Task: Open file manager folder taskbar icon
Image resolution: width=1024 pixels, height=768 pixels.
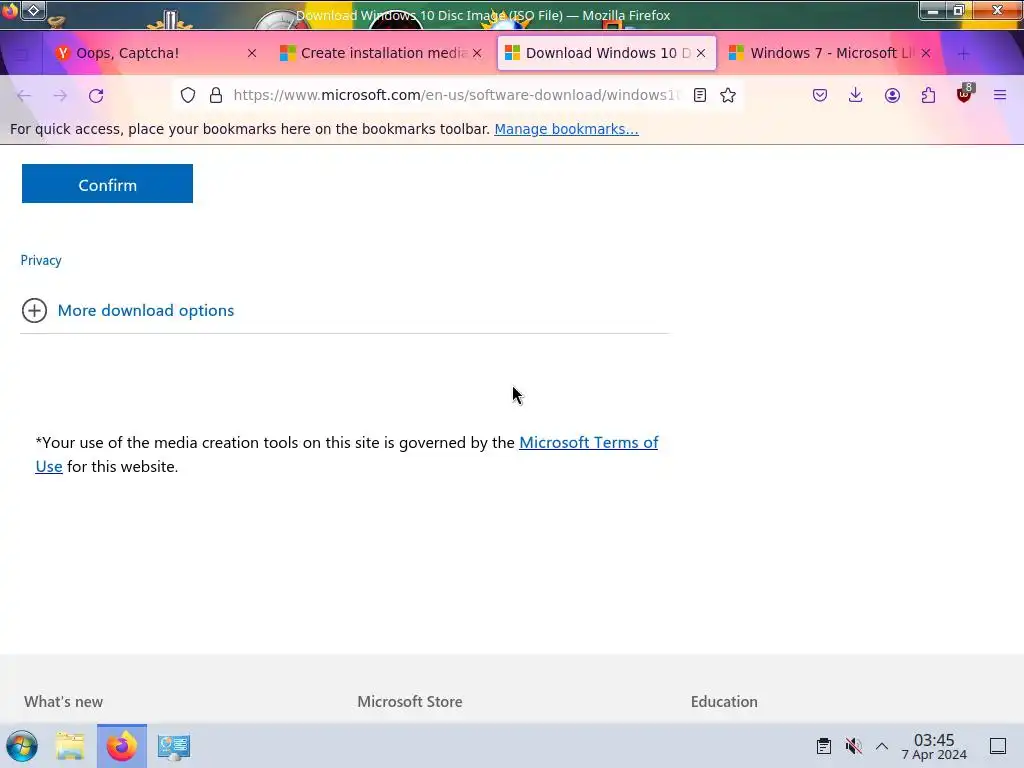Action: pyautogui.click(x=70, y=746)
